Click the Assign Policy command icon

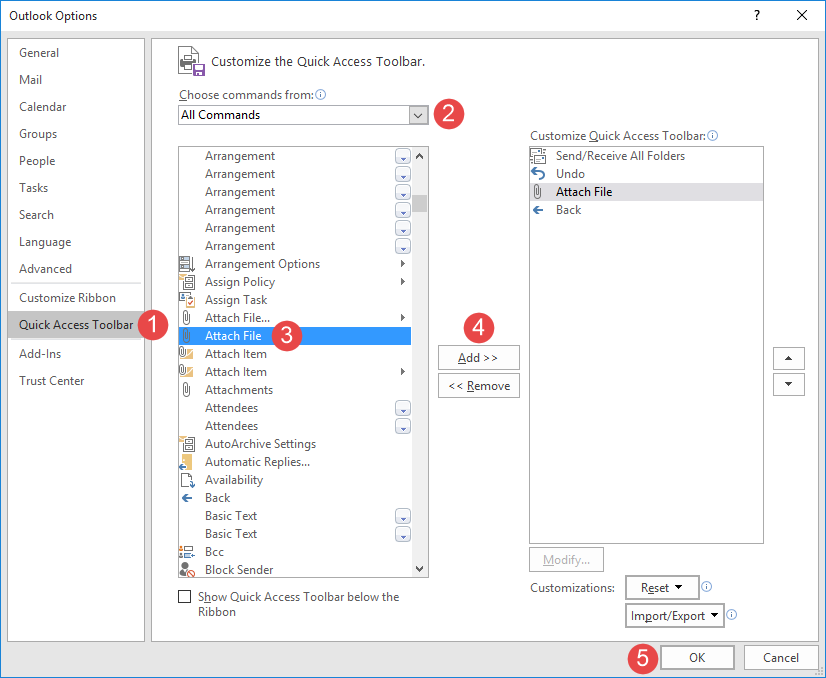point(187,282)
